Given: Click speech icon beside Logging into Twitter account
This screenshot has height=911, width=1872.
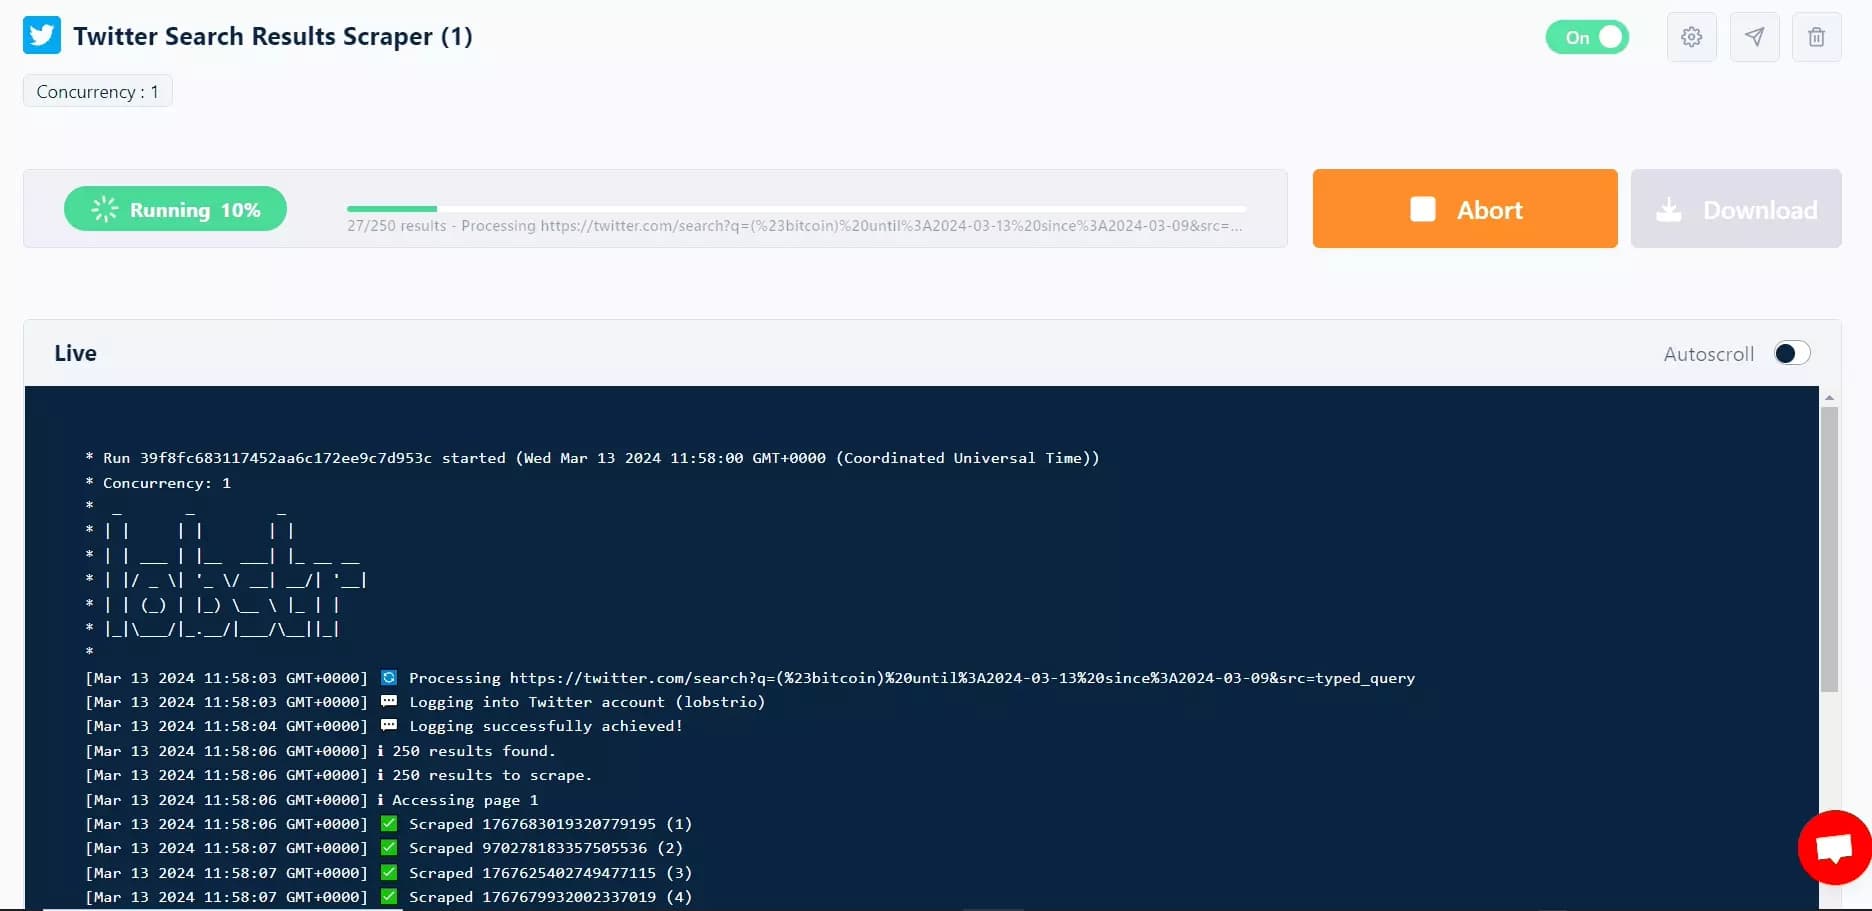Looking at the screenshot, I should (389, 702).
